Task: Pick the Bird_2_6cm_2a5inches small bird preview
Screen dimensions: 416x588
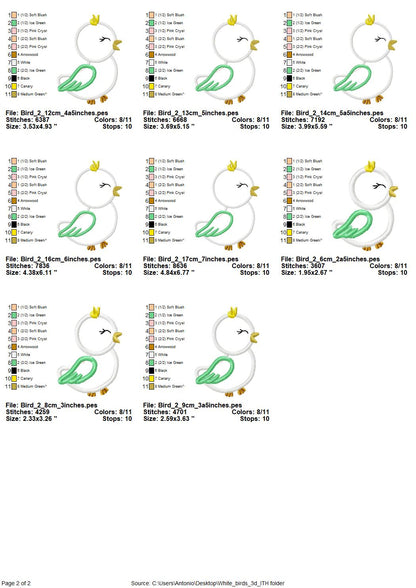Action: (x=365, y=206)
